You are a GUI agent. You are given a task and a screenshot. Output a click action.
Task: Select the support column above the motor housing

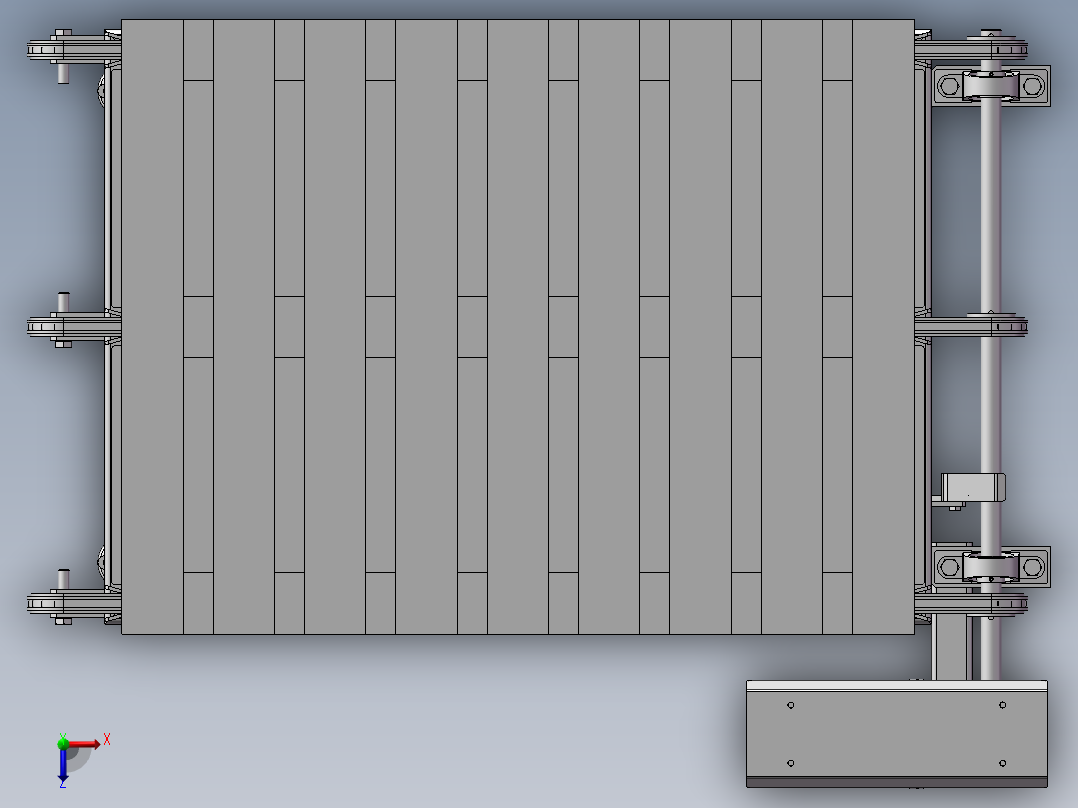point(952,647)
